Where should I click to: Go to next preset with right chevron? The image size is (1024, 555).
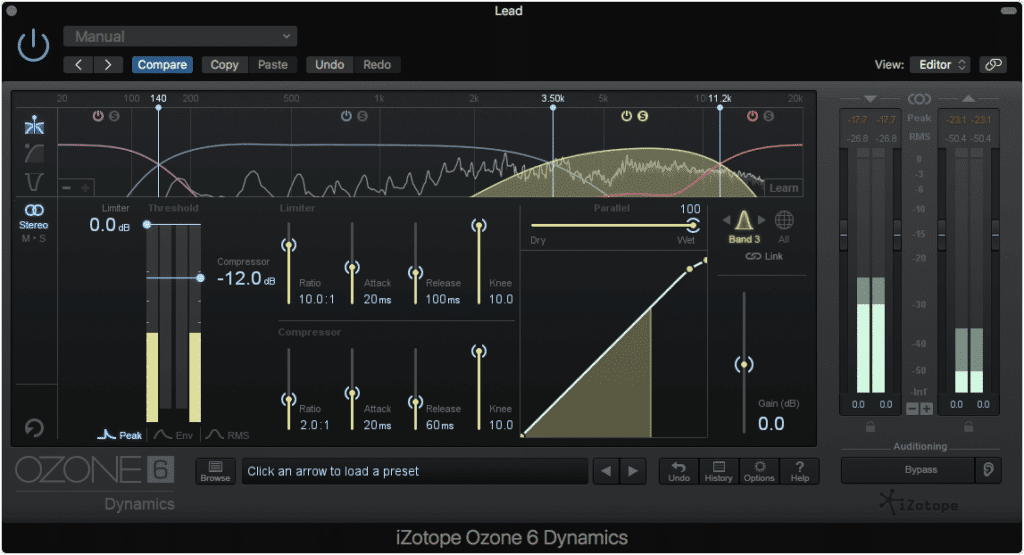coord(108,65)
